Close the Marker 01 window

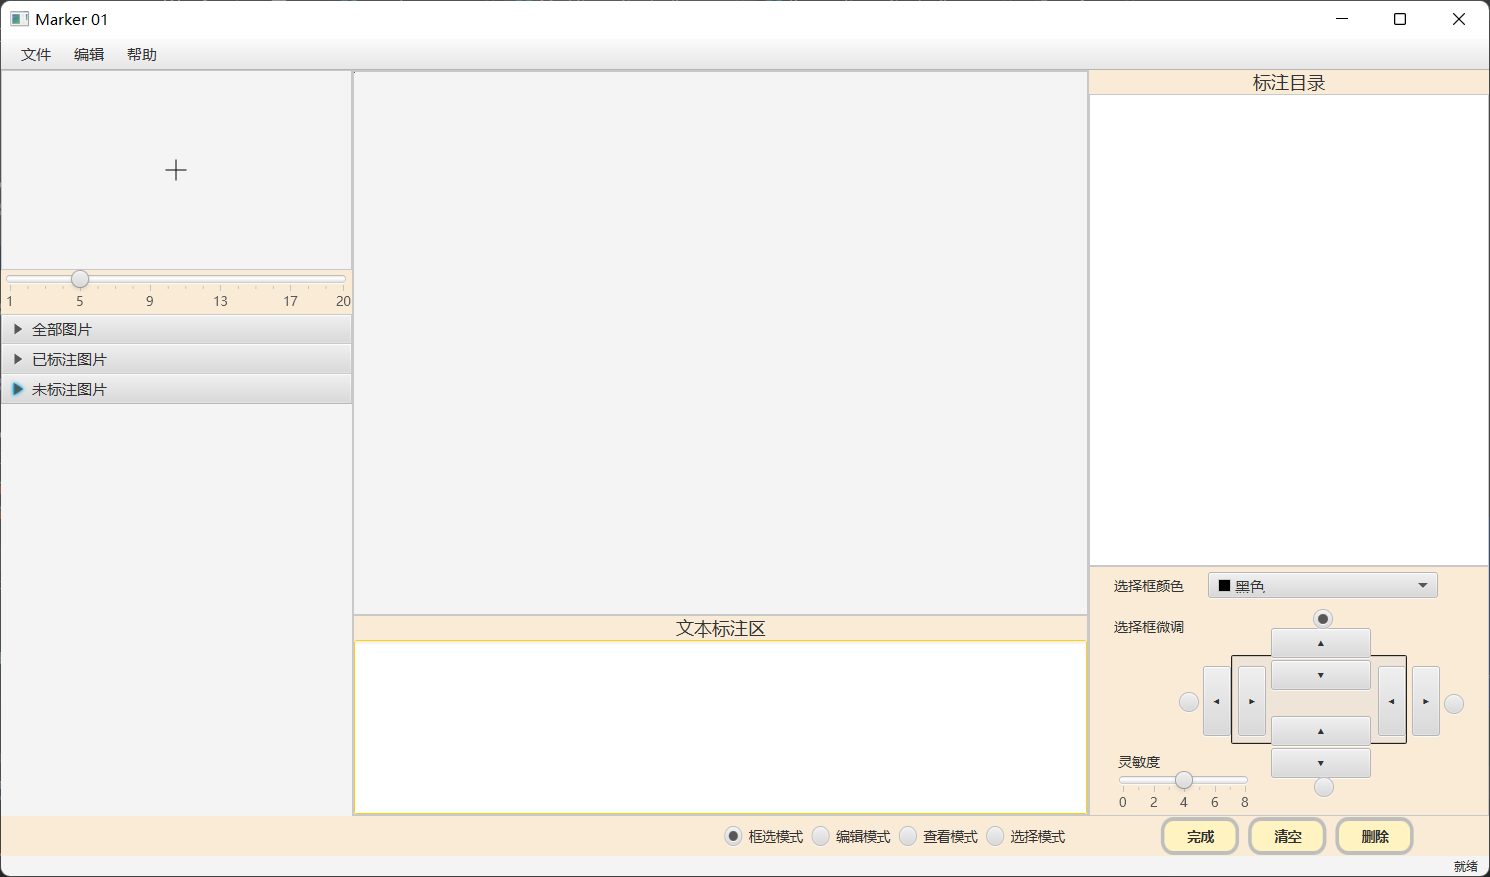[x=1459, y=19]
